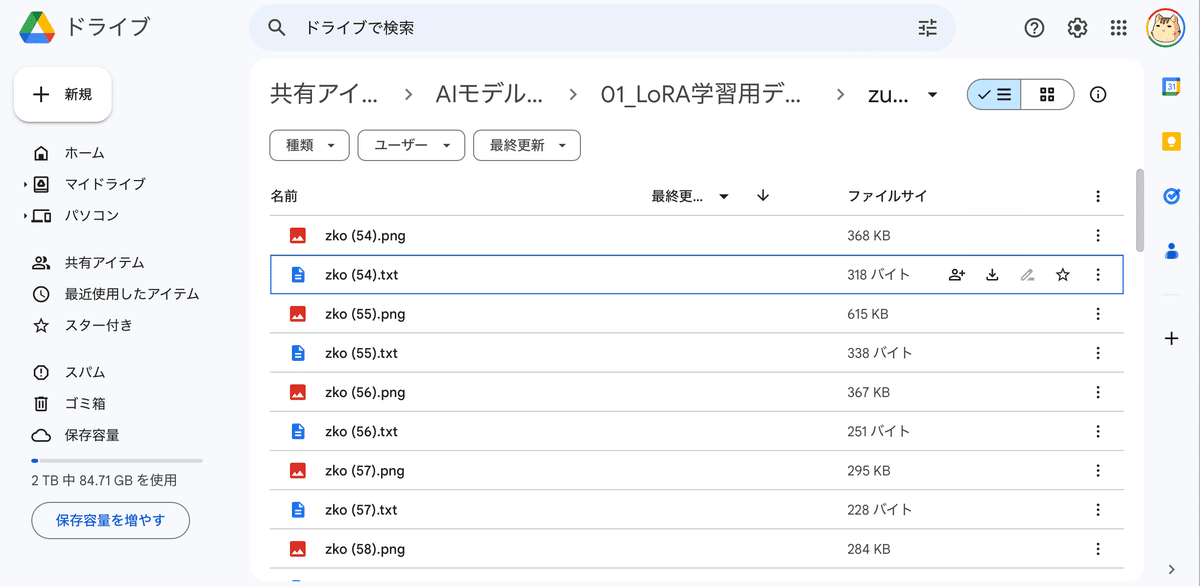1200x586 pixels.
Task: Show search options filter icon
Action: click(928, 28)
